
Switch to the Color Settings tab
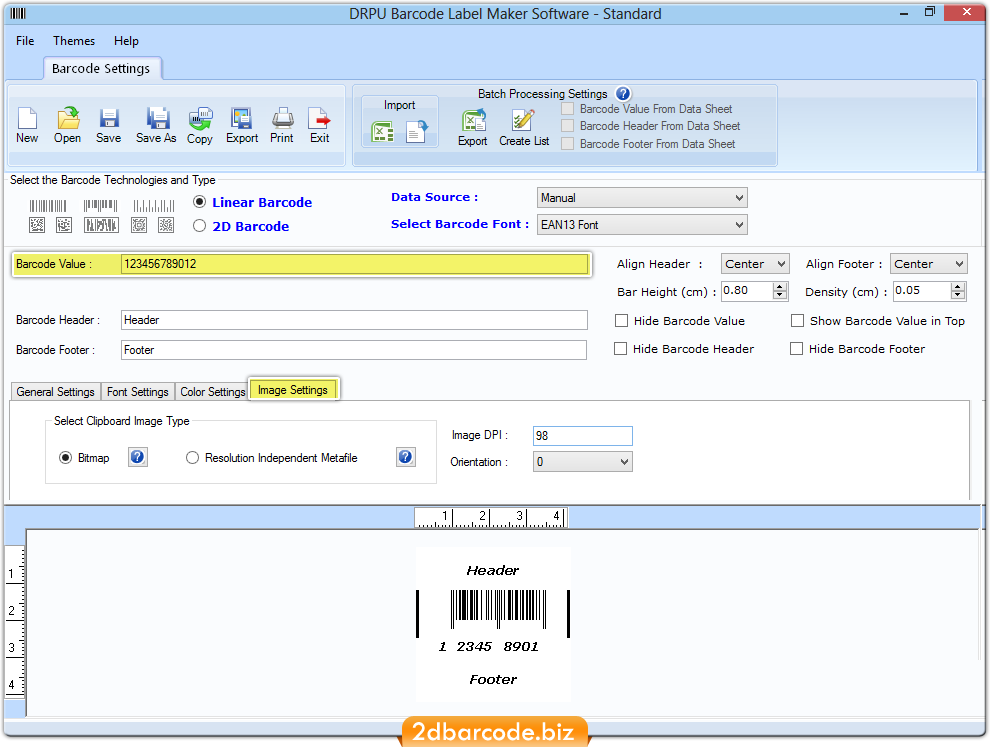tap(212, 391)
